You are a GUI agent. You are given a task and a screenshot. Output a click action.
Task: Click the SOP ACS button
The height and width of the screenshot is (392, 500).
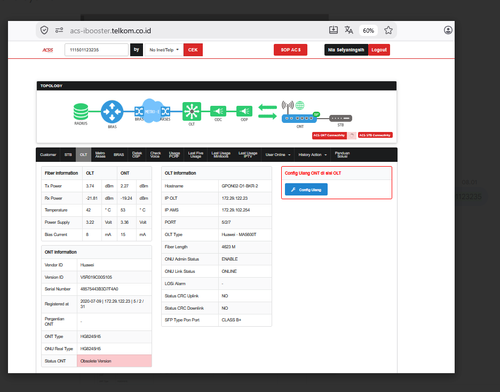pos(290,50)
